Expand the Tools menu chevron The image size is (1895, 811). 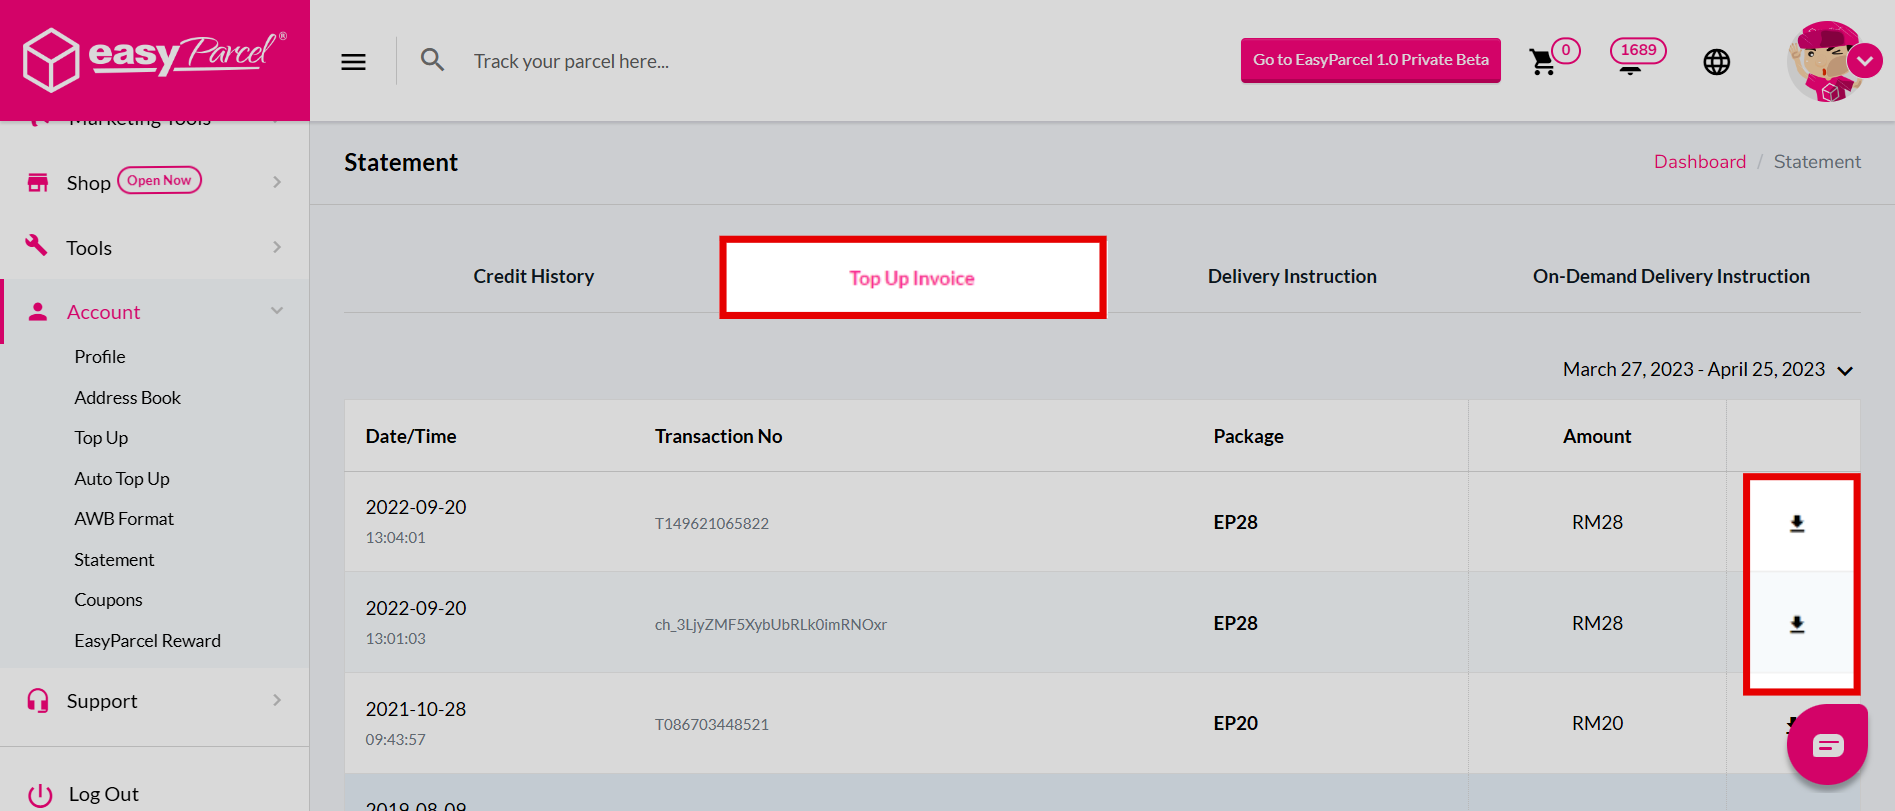tap(277, 247)
